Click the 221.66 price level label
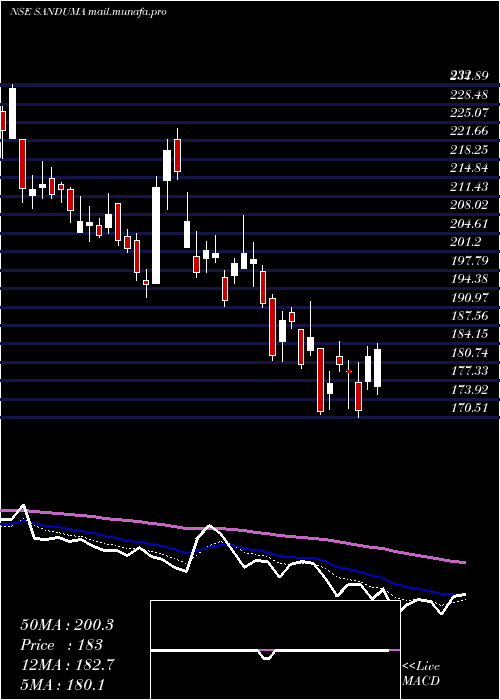The width and height of the screenshot is (500, 700). point(468,131)
